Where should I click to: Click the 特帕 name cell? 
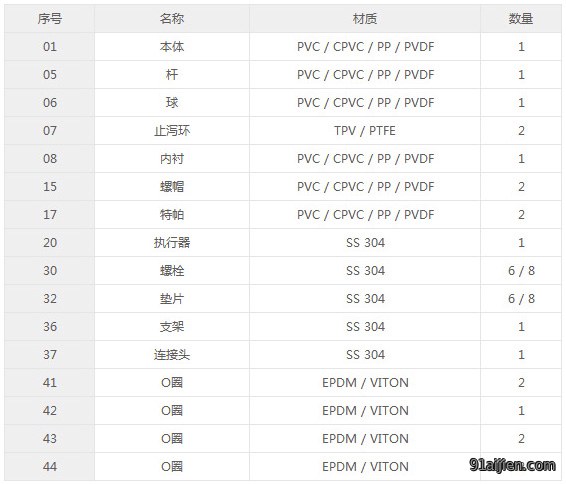point(172,215)
